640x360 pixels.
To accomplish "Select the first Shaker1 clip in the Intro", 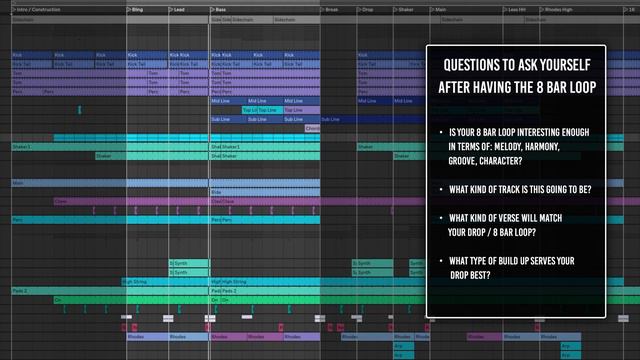I will 69,147.
